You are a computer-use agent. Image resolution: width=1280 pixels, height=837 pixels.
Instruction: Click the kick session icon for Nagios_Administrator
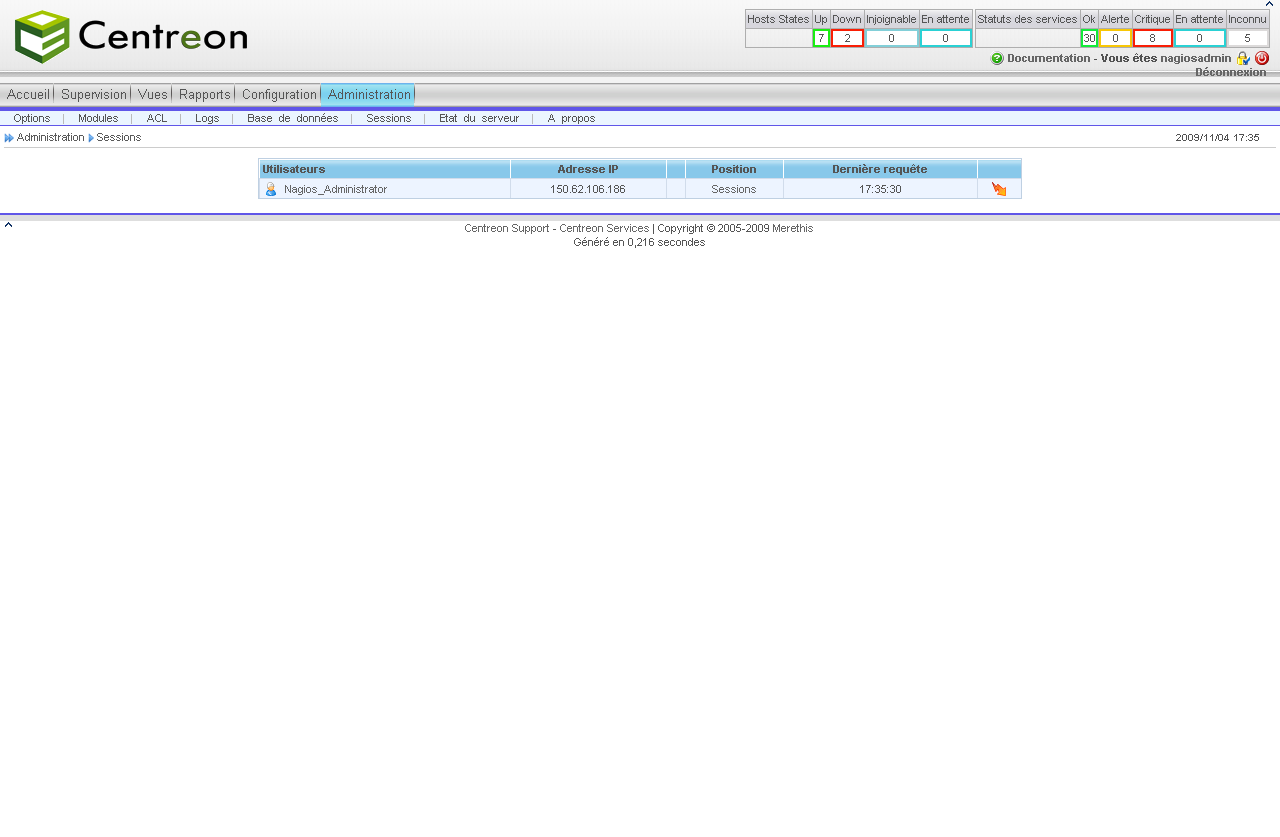pyautogui.click(x=999, y=189)
